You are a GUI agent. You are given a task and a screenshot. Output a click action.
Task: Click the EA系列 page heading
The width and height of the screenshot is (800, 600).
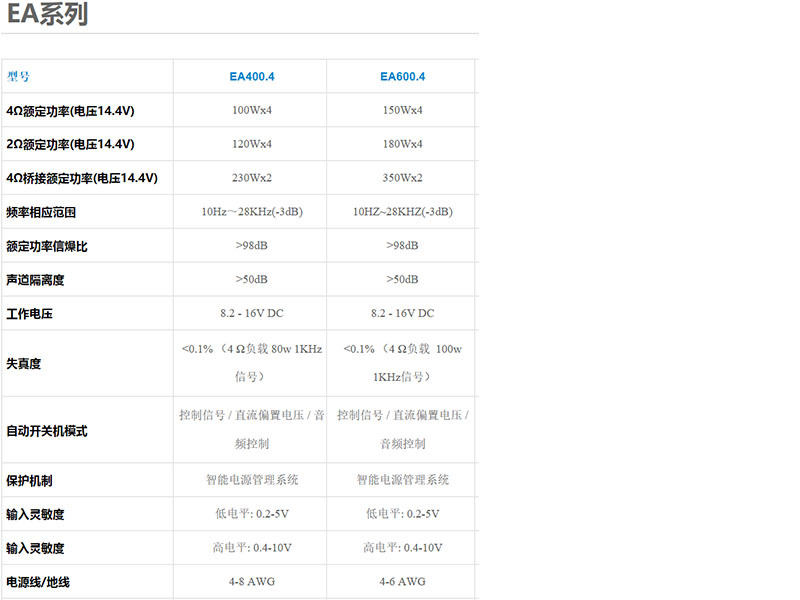pos(47,15)
